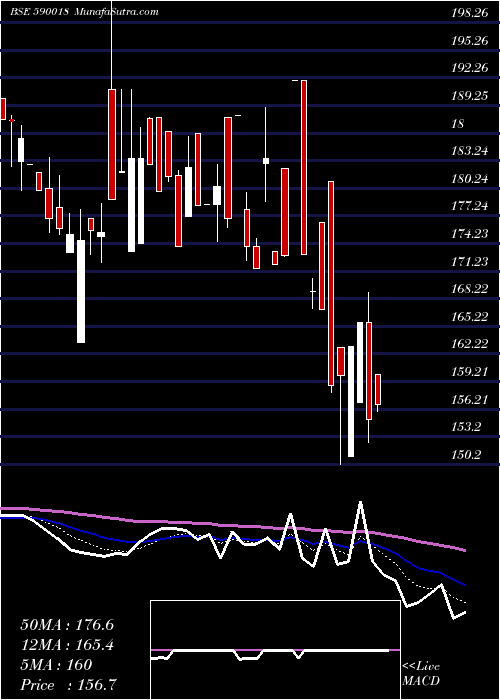Click the 174.23 price axis label
Image resolution: width=500 pixels, height=700 pixels.
[469, 233]
